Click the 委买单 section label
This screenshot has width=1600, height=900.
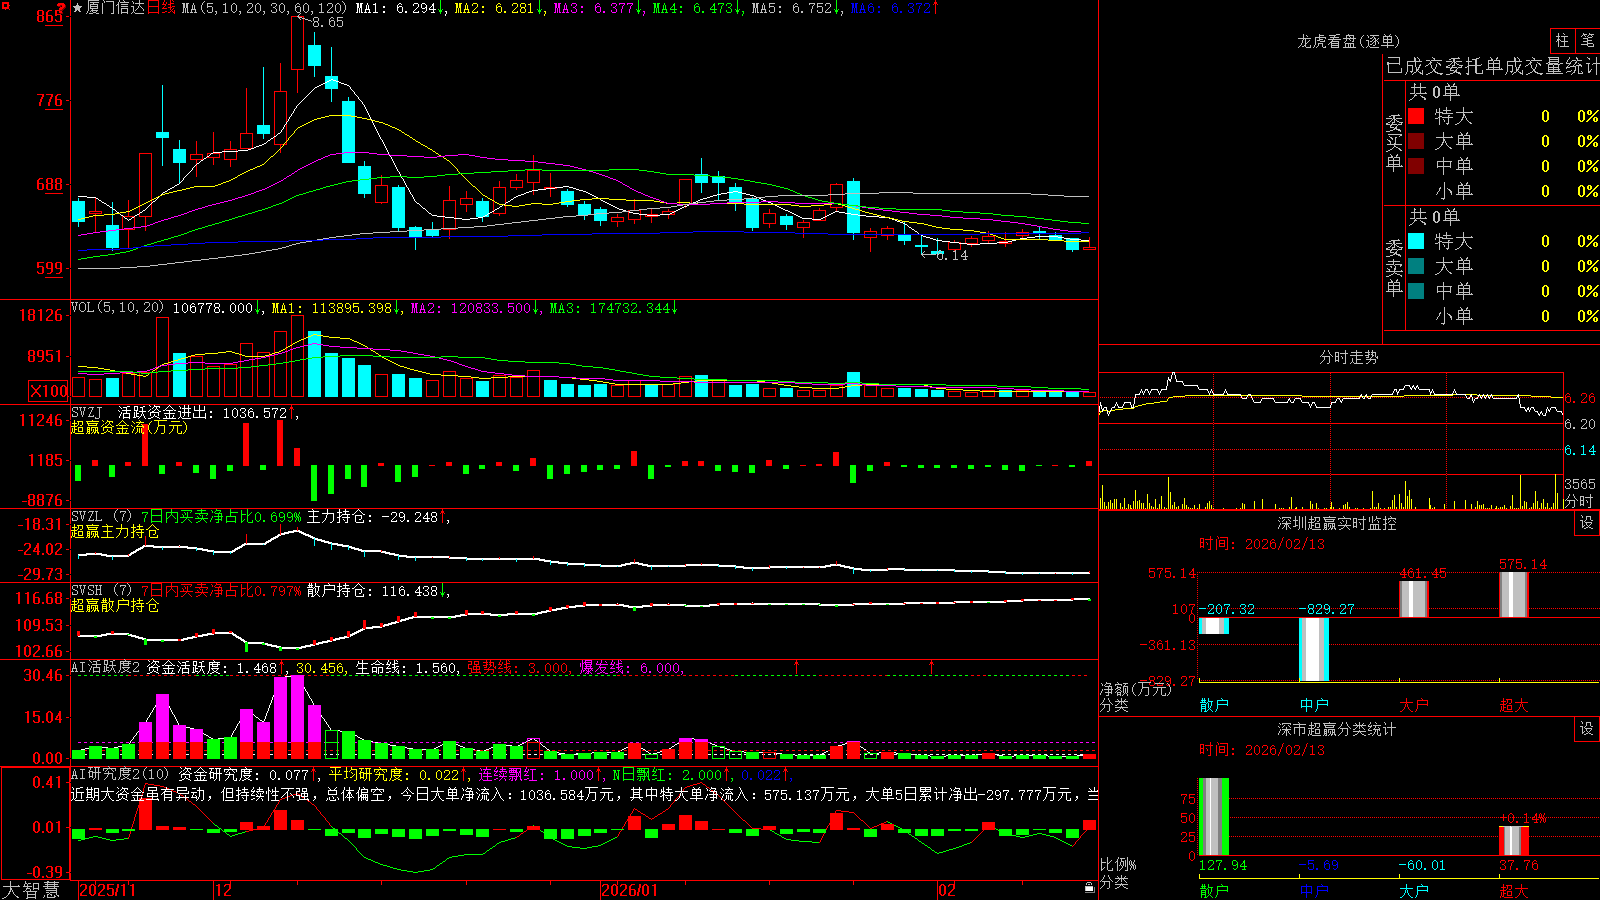pos(1394,142)
